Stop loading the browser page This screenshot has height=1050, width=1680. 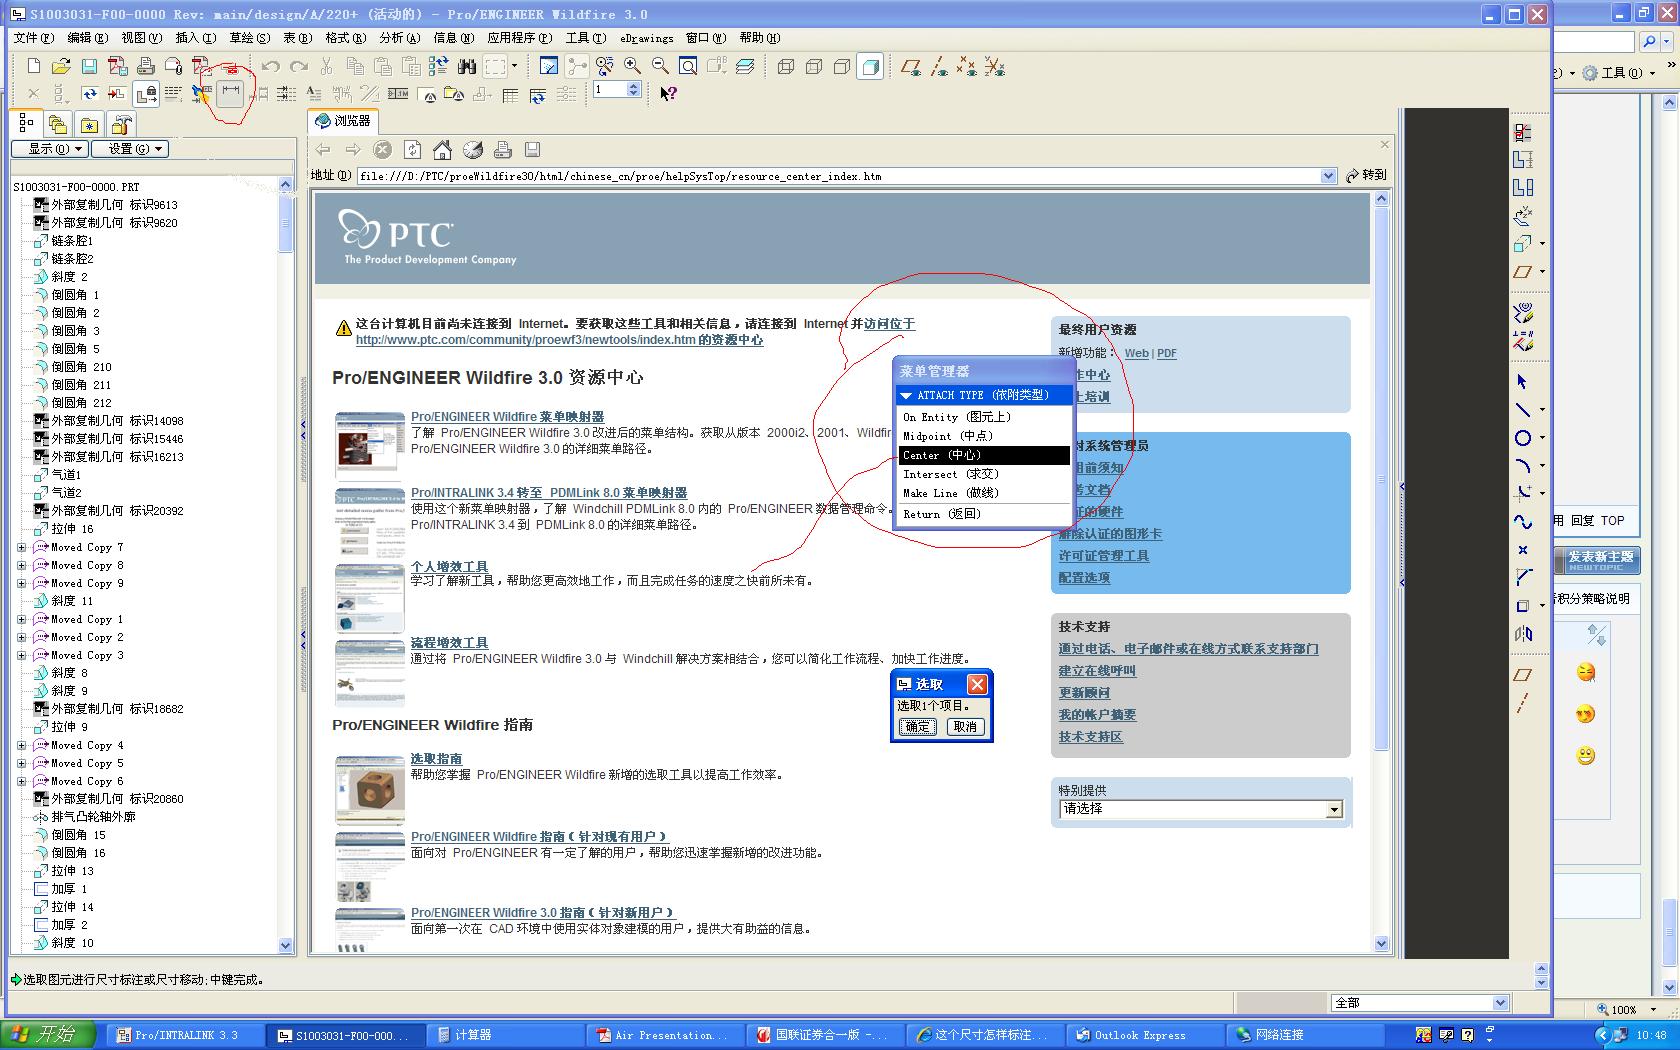coord(382,150)
